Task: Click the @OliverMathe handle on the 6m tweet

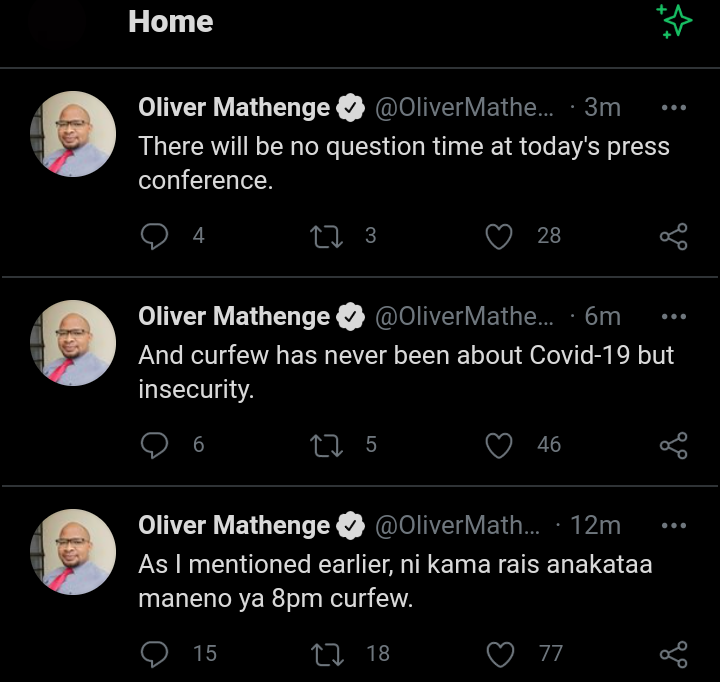Action: pos(464,316)
